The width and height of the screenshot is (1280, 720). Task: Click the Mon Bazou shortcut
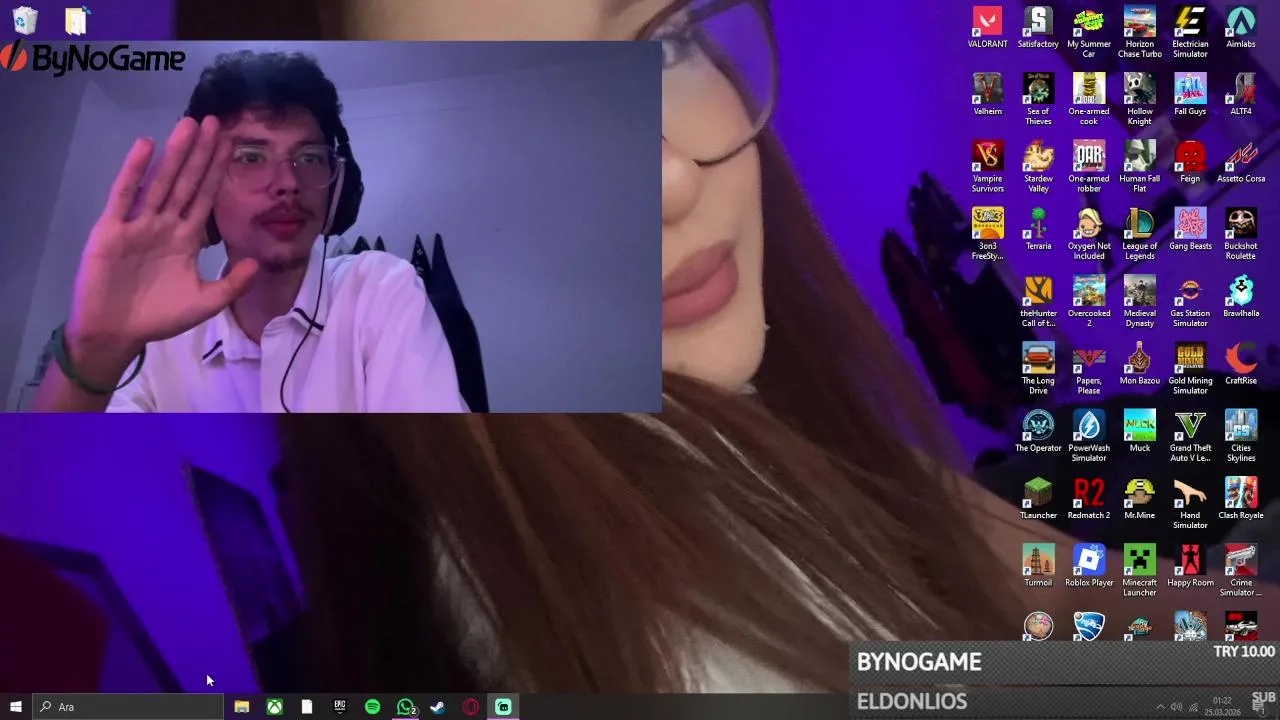(x=1139, y=362)
